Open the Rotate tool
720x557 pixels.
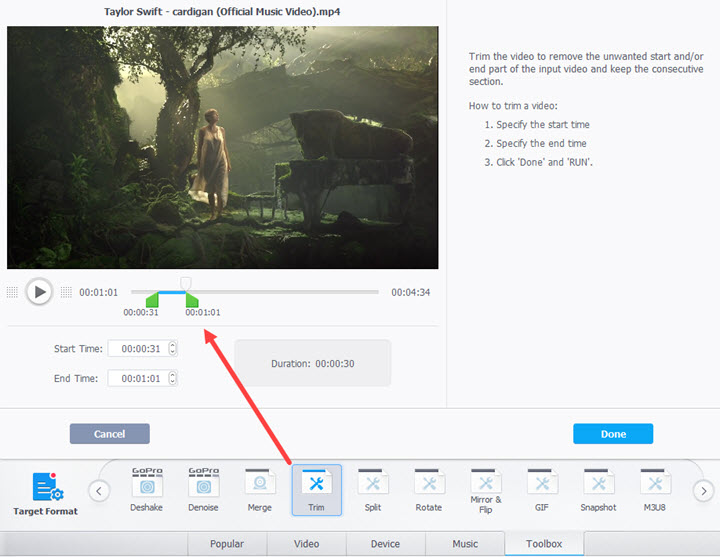pyautogui.click(x=429, y=489)
